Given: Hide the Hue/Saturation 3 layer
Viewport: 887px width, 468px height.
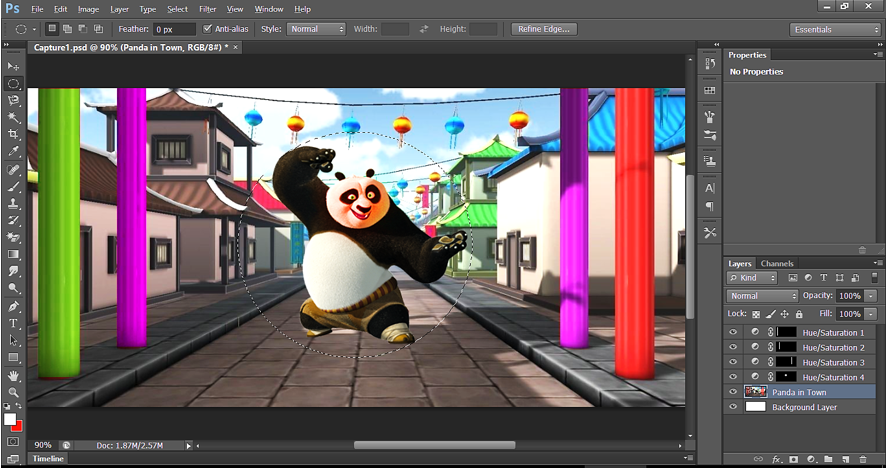Looking at the screenshot, I should point(733,362).
